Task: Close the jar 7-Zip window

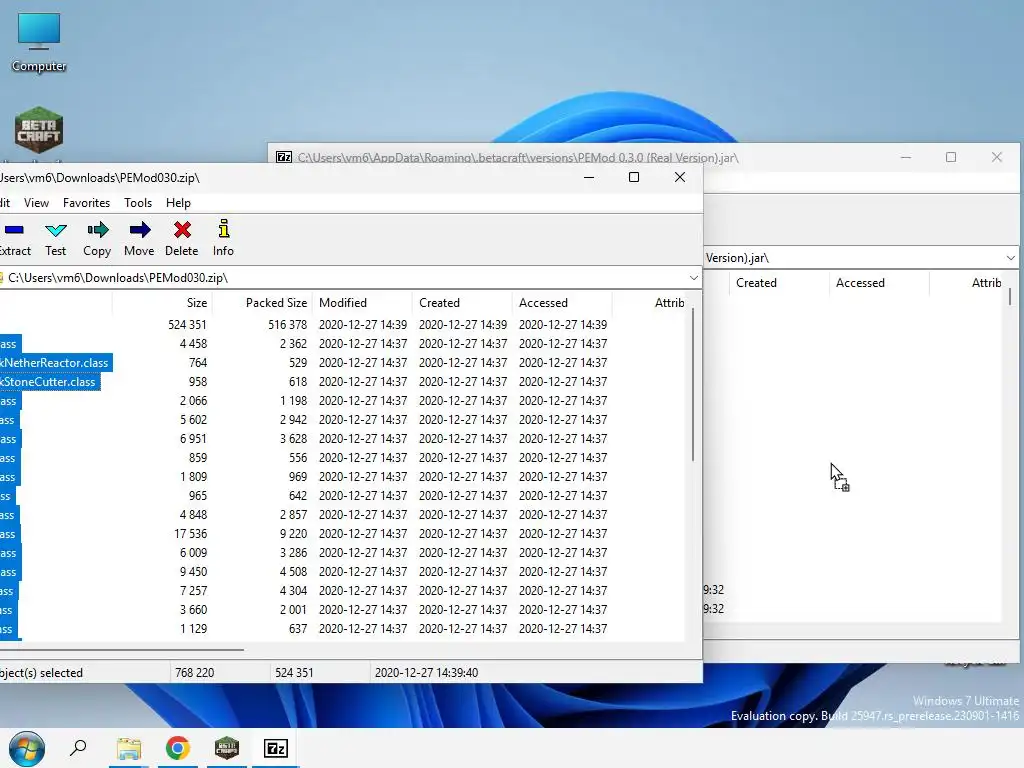Action: [x=997, y=157]
